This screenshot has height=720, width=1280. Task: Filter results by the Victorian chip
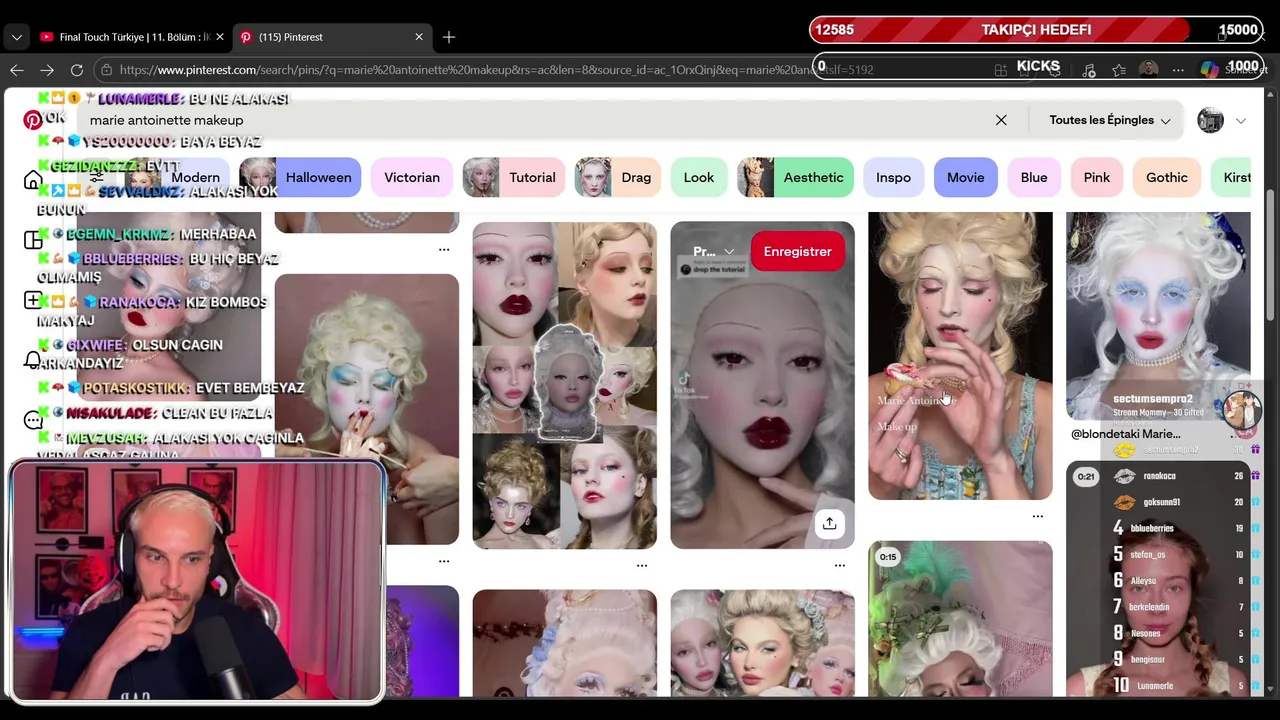point(412,177)
